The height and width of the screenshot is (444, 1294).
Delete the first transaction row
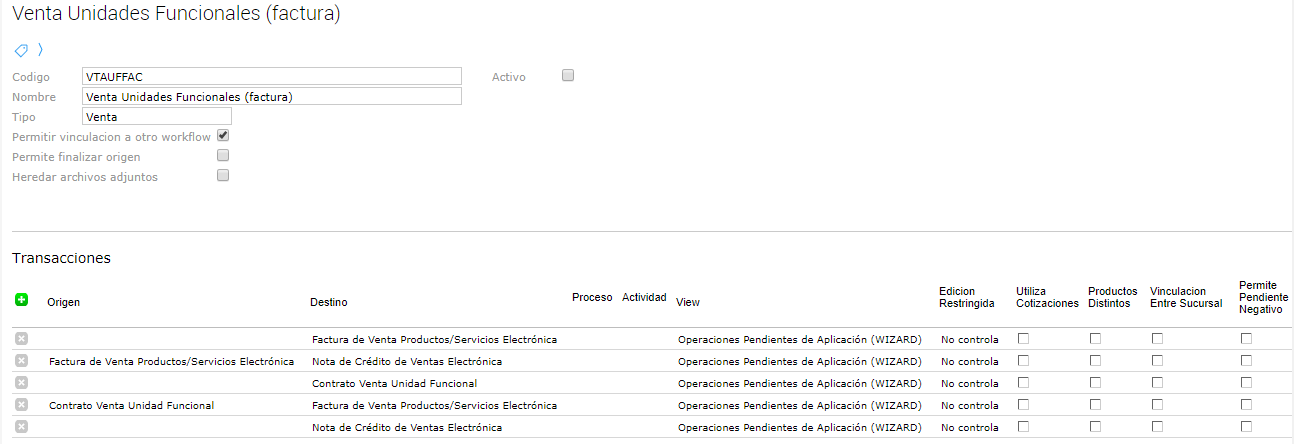coord(22,339)
